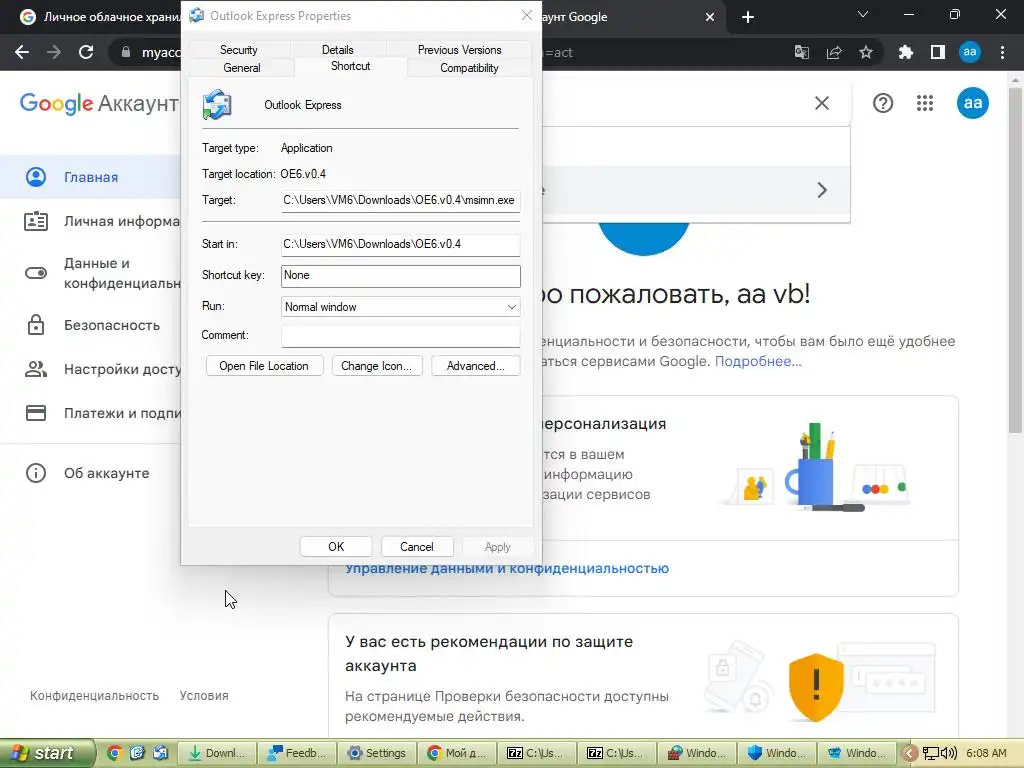Image resolution: width=1024 pixels, height=768 pixels.
Task: Click the Target path field
Action: (400, 200)
